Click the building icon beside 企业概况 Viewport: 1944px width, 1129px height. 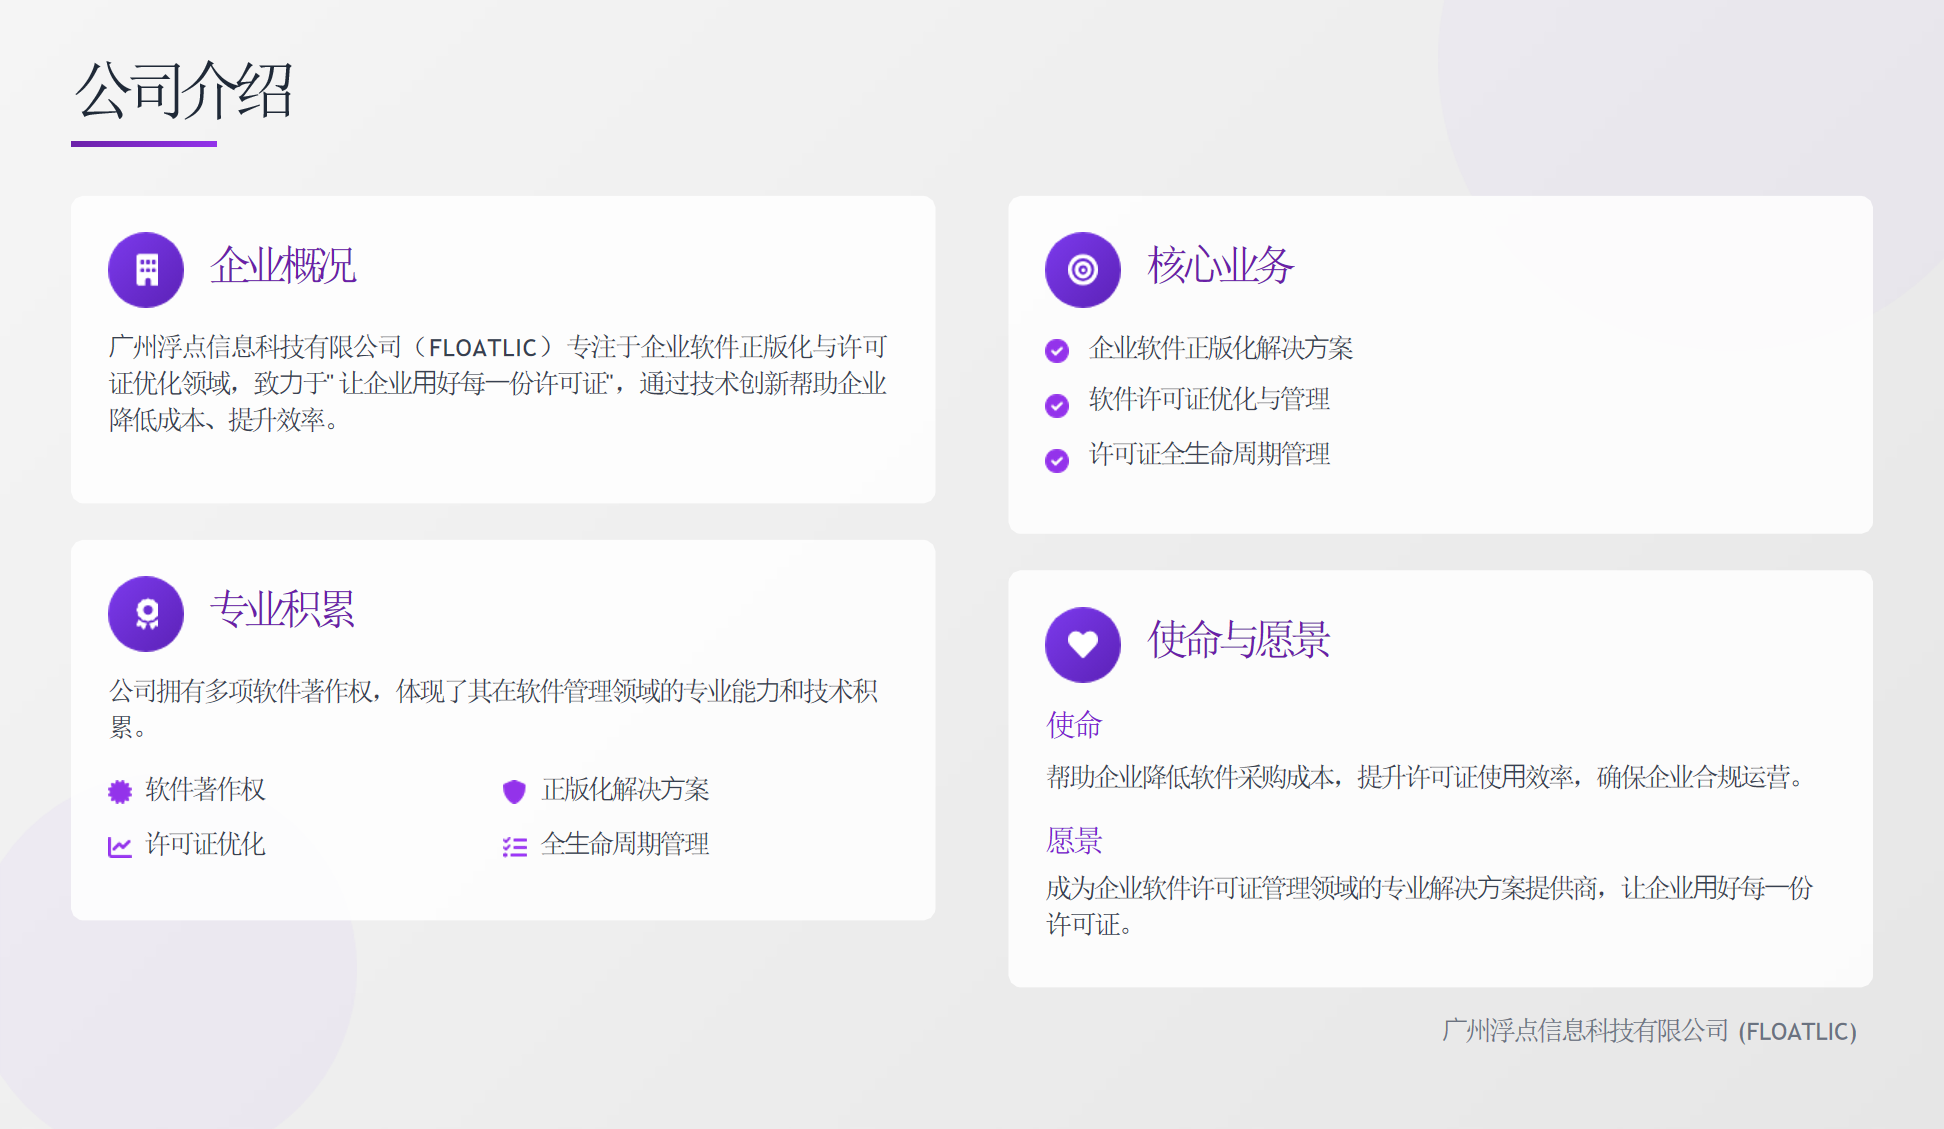click(146, 270)
